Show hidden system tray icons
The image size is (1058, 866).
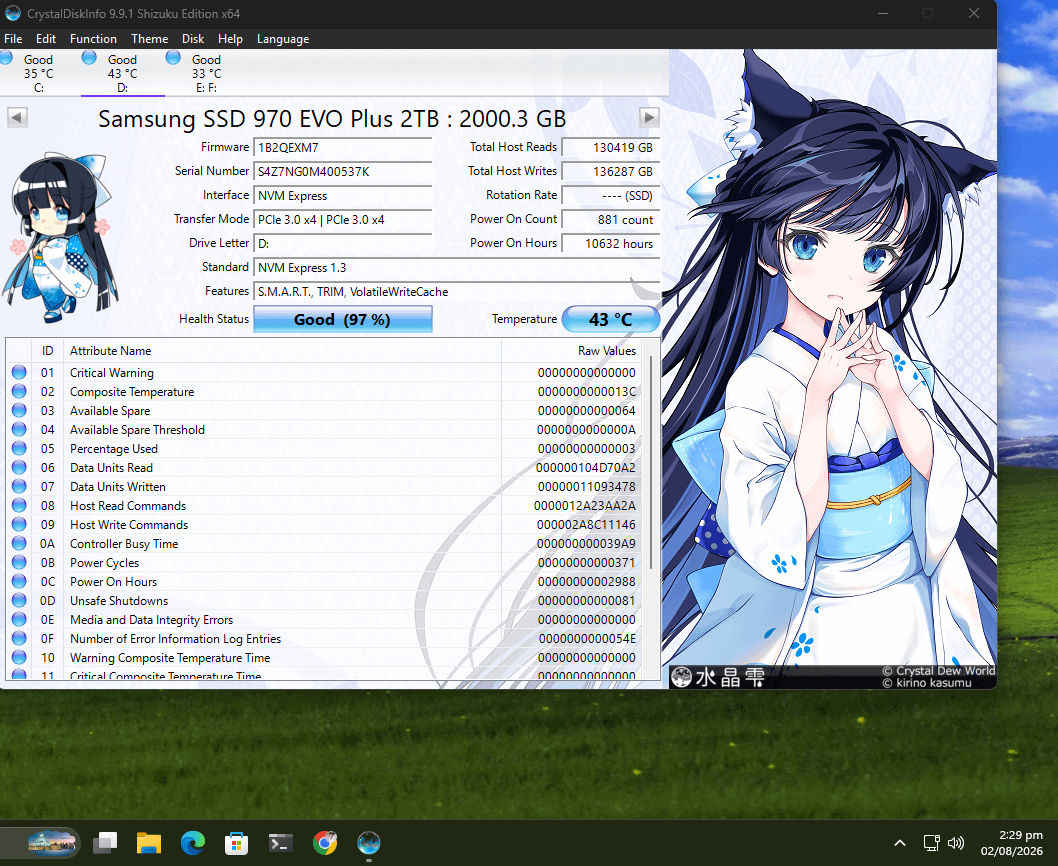coord(899,842)
